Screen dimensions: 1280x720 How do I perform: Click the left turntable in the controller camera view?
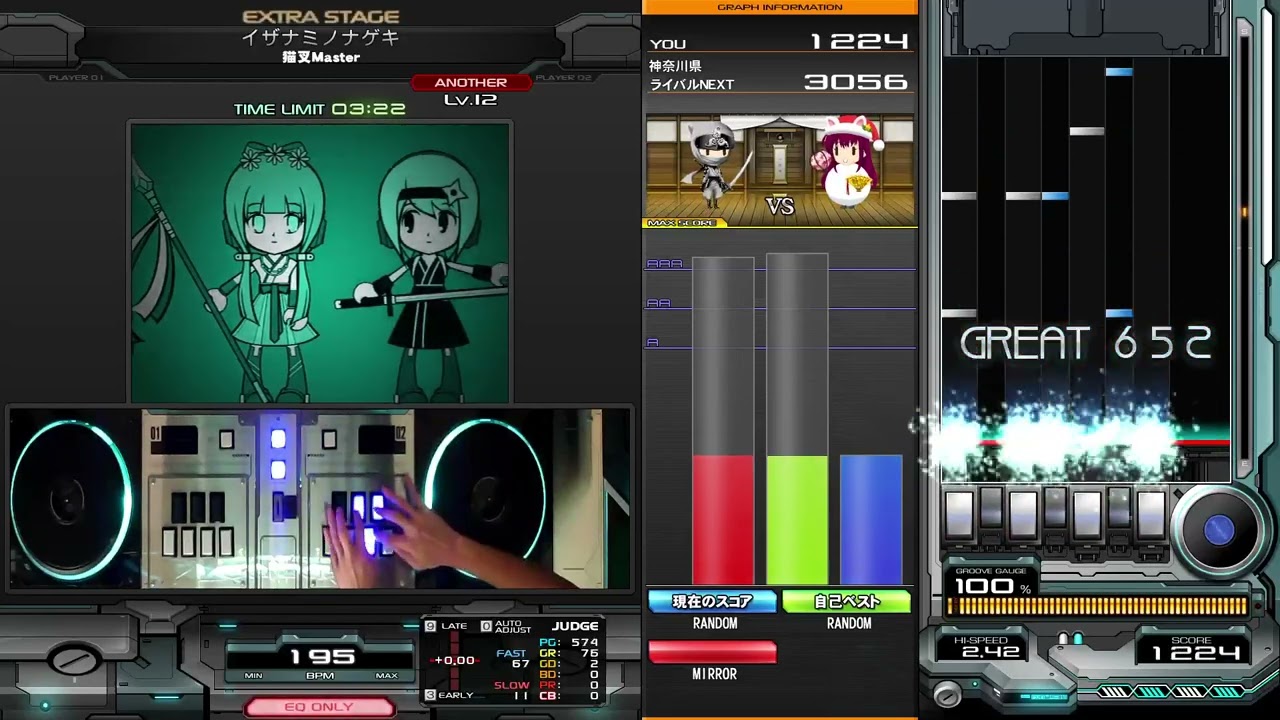tap(70, 497)
